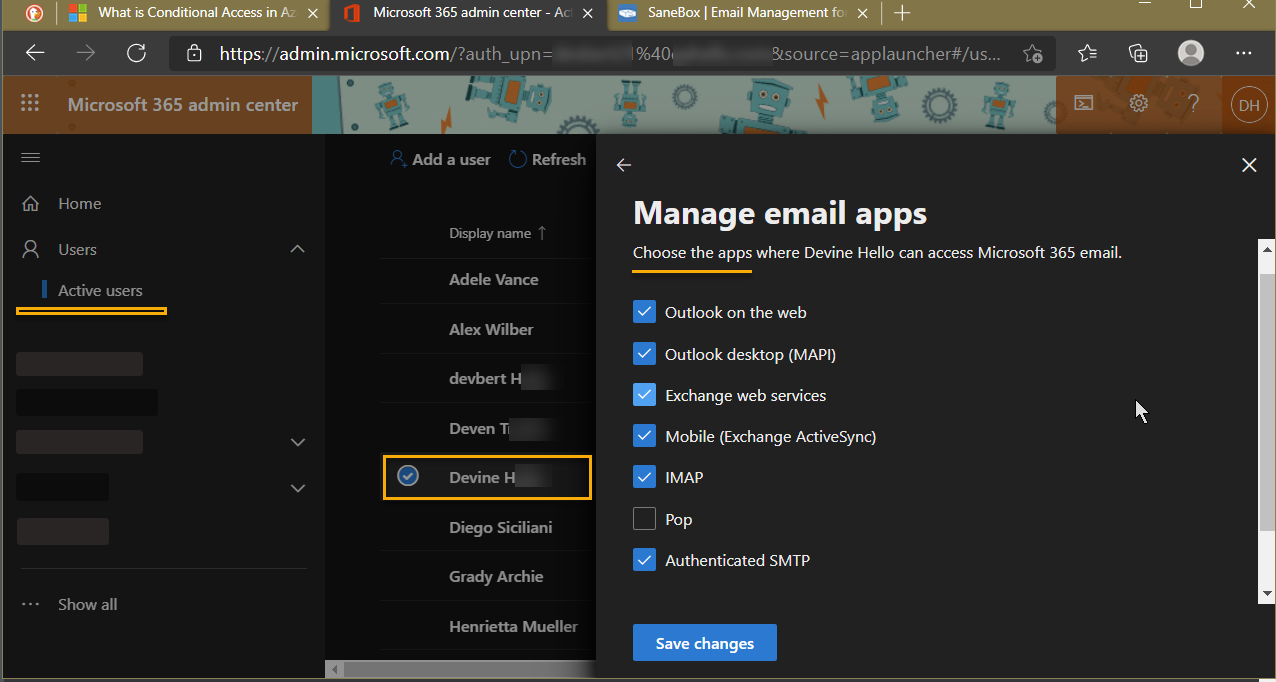Viewport: 1276px width, 682px height.
Task: Click the Display name sort arrow
Action: 541,232
